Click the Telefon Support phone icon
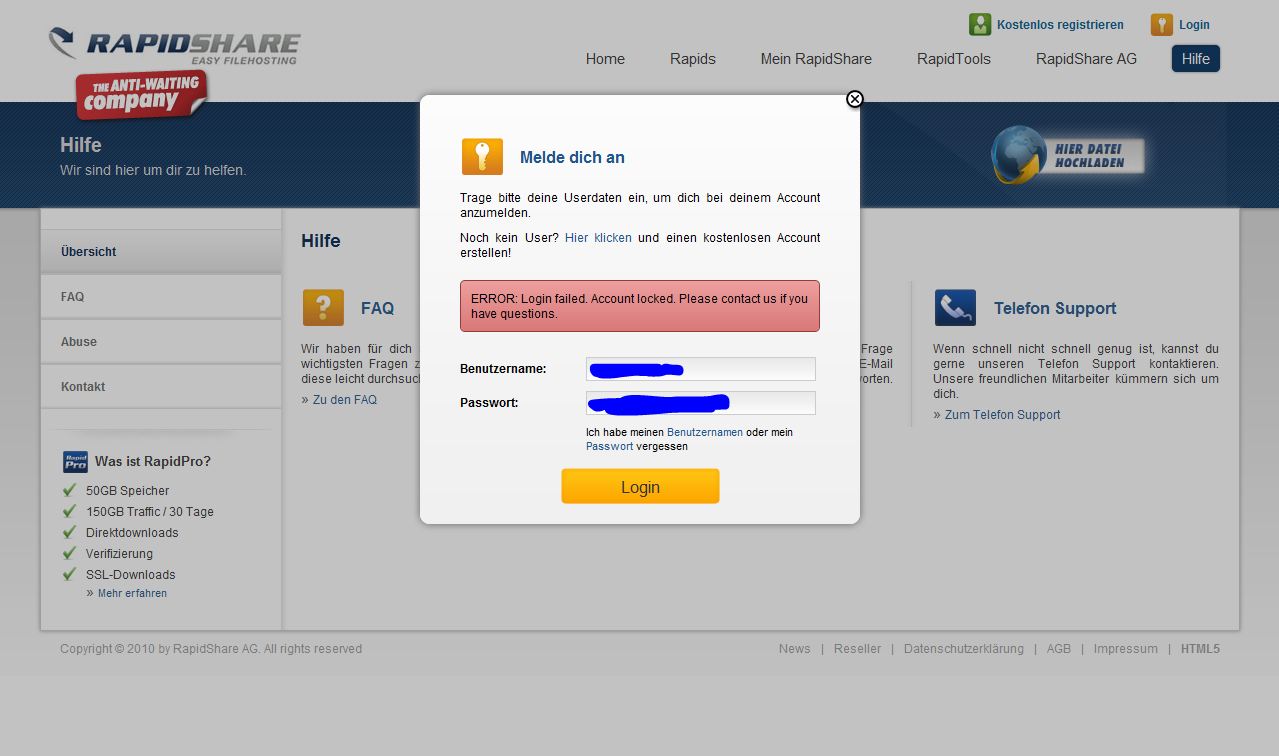 (x=955, y=308)
